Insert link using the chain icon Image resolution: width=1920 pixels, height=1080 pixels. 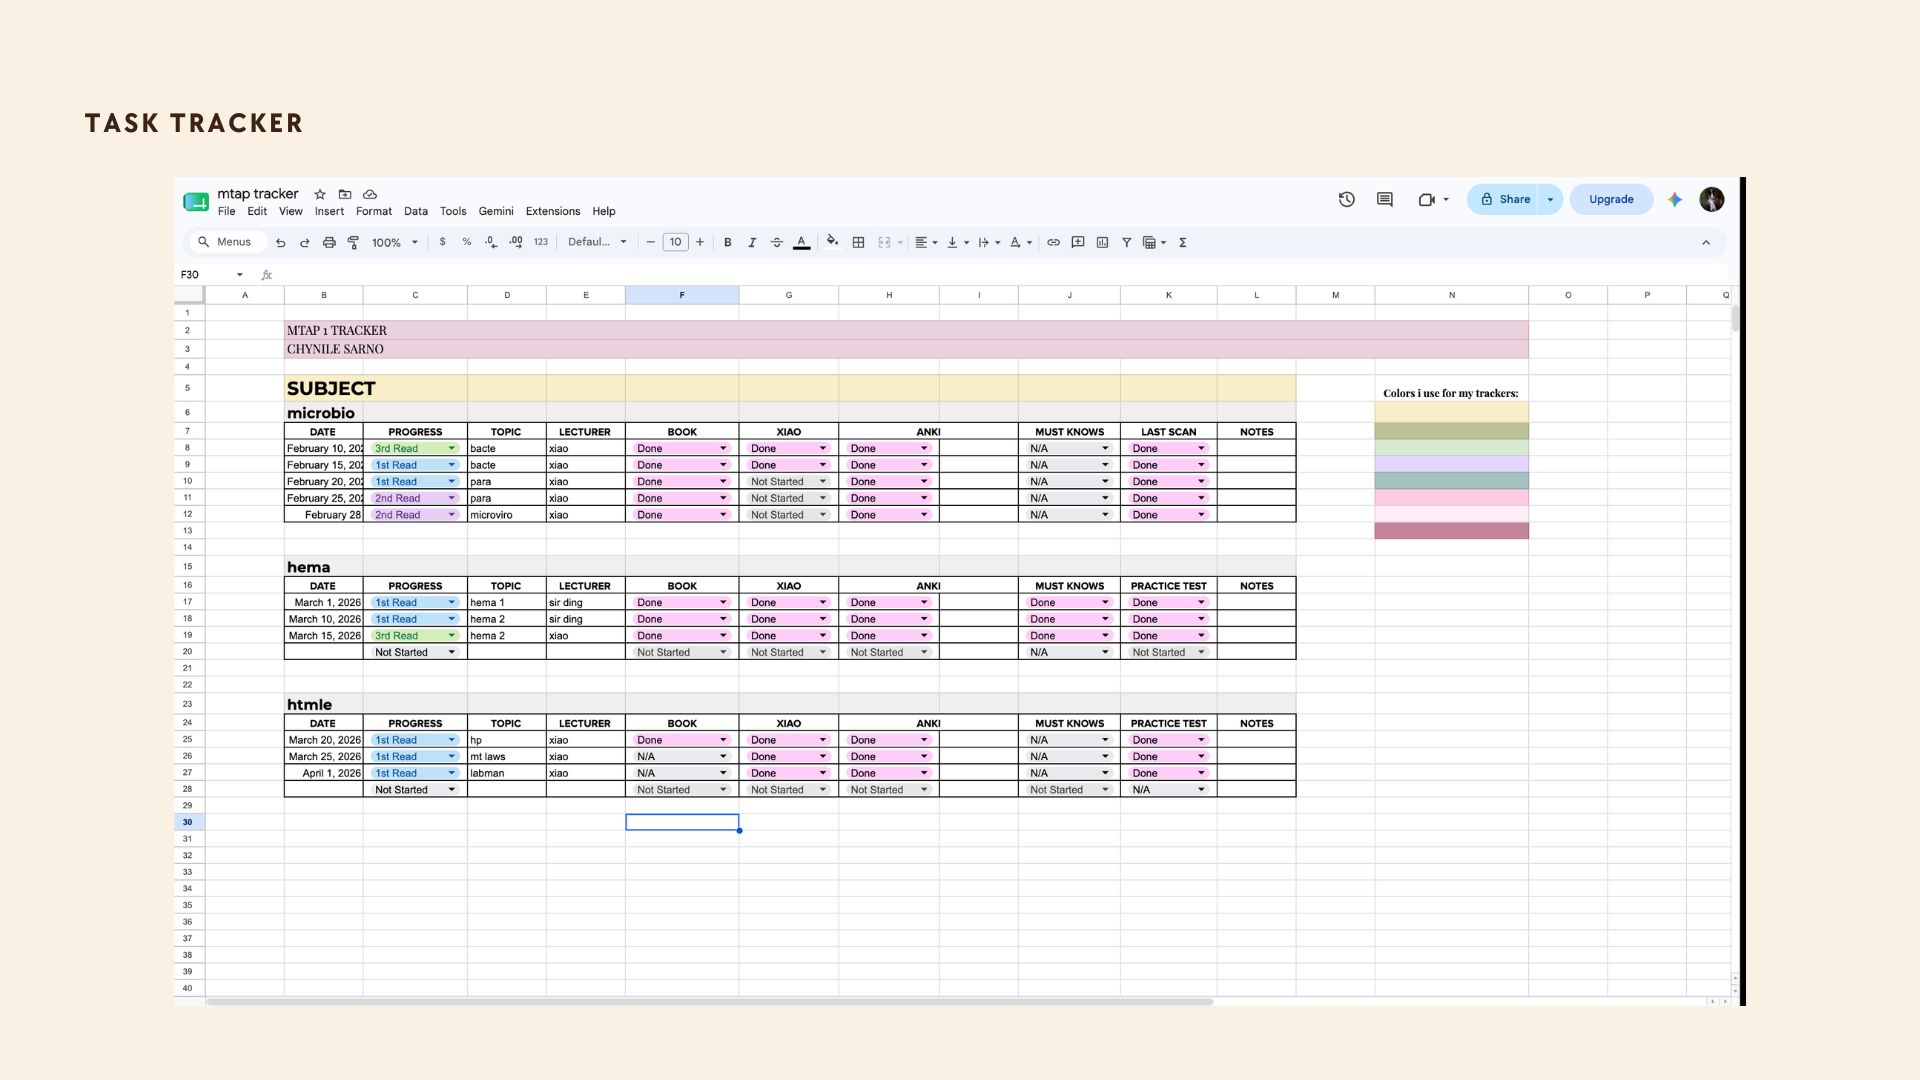point(1053,243)
